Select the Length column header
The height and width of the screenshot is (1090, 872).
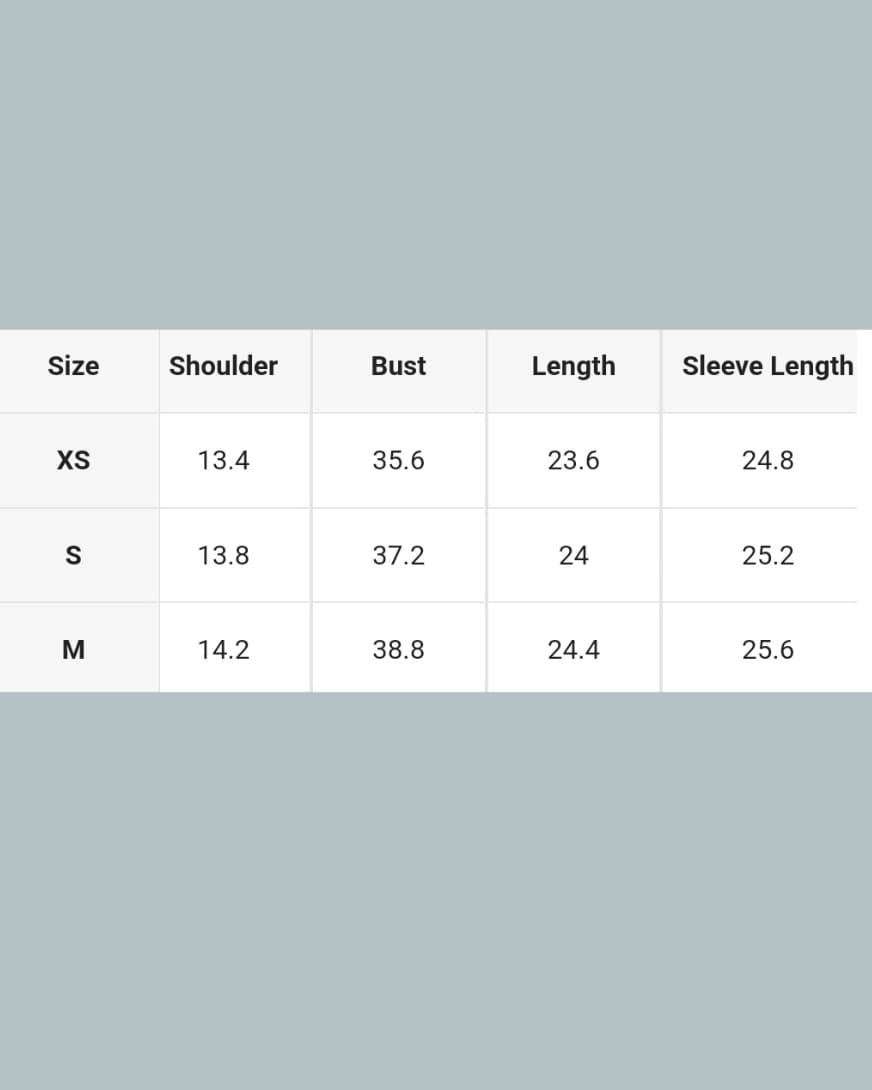573,366
